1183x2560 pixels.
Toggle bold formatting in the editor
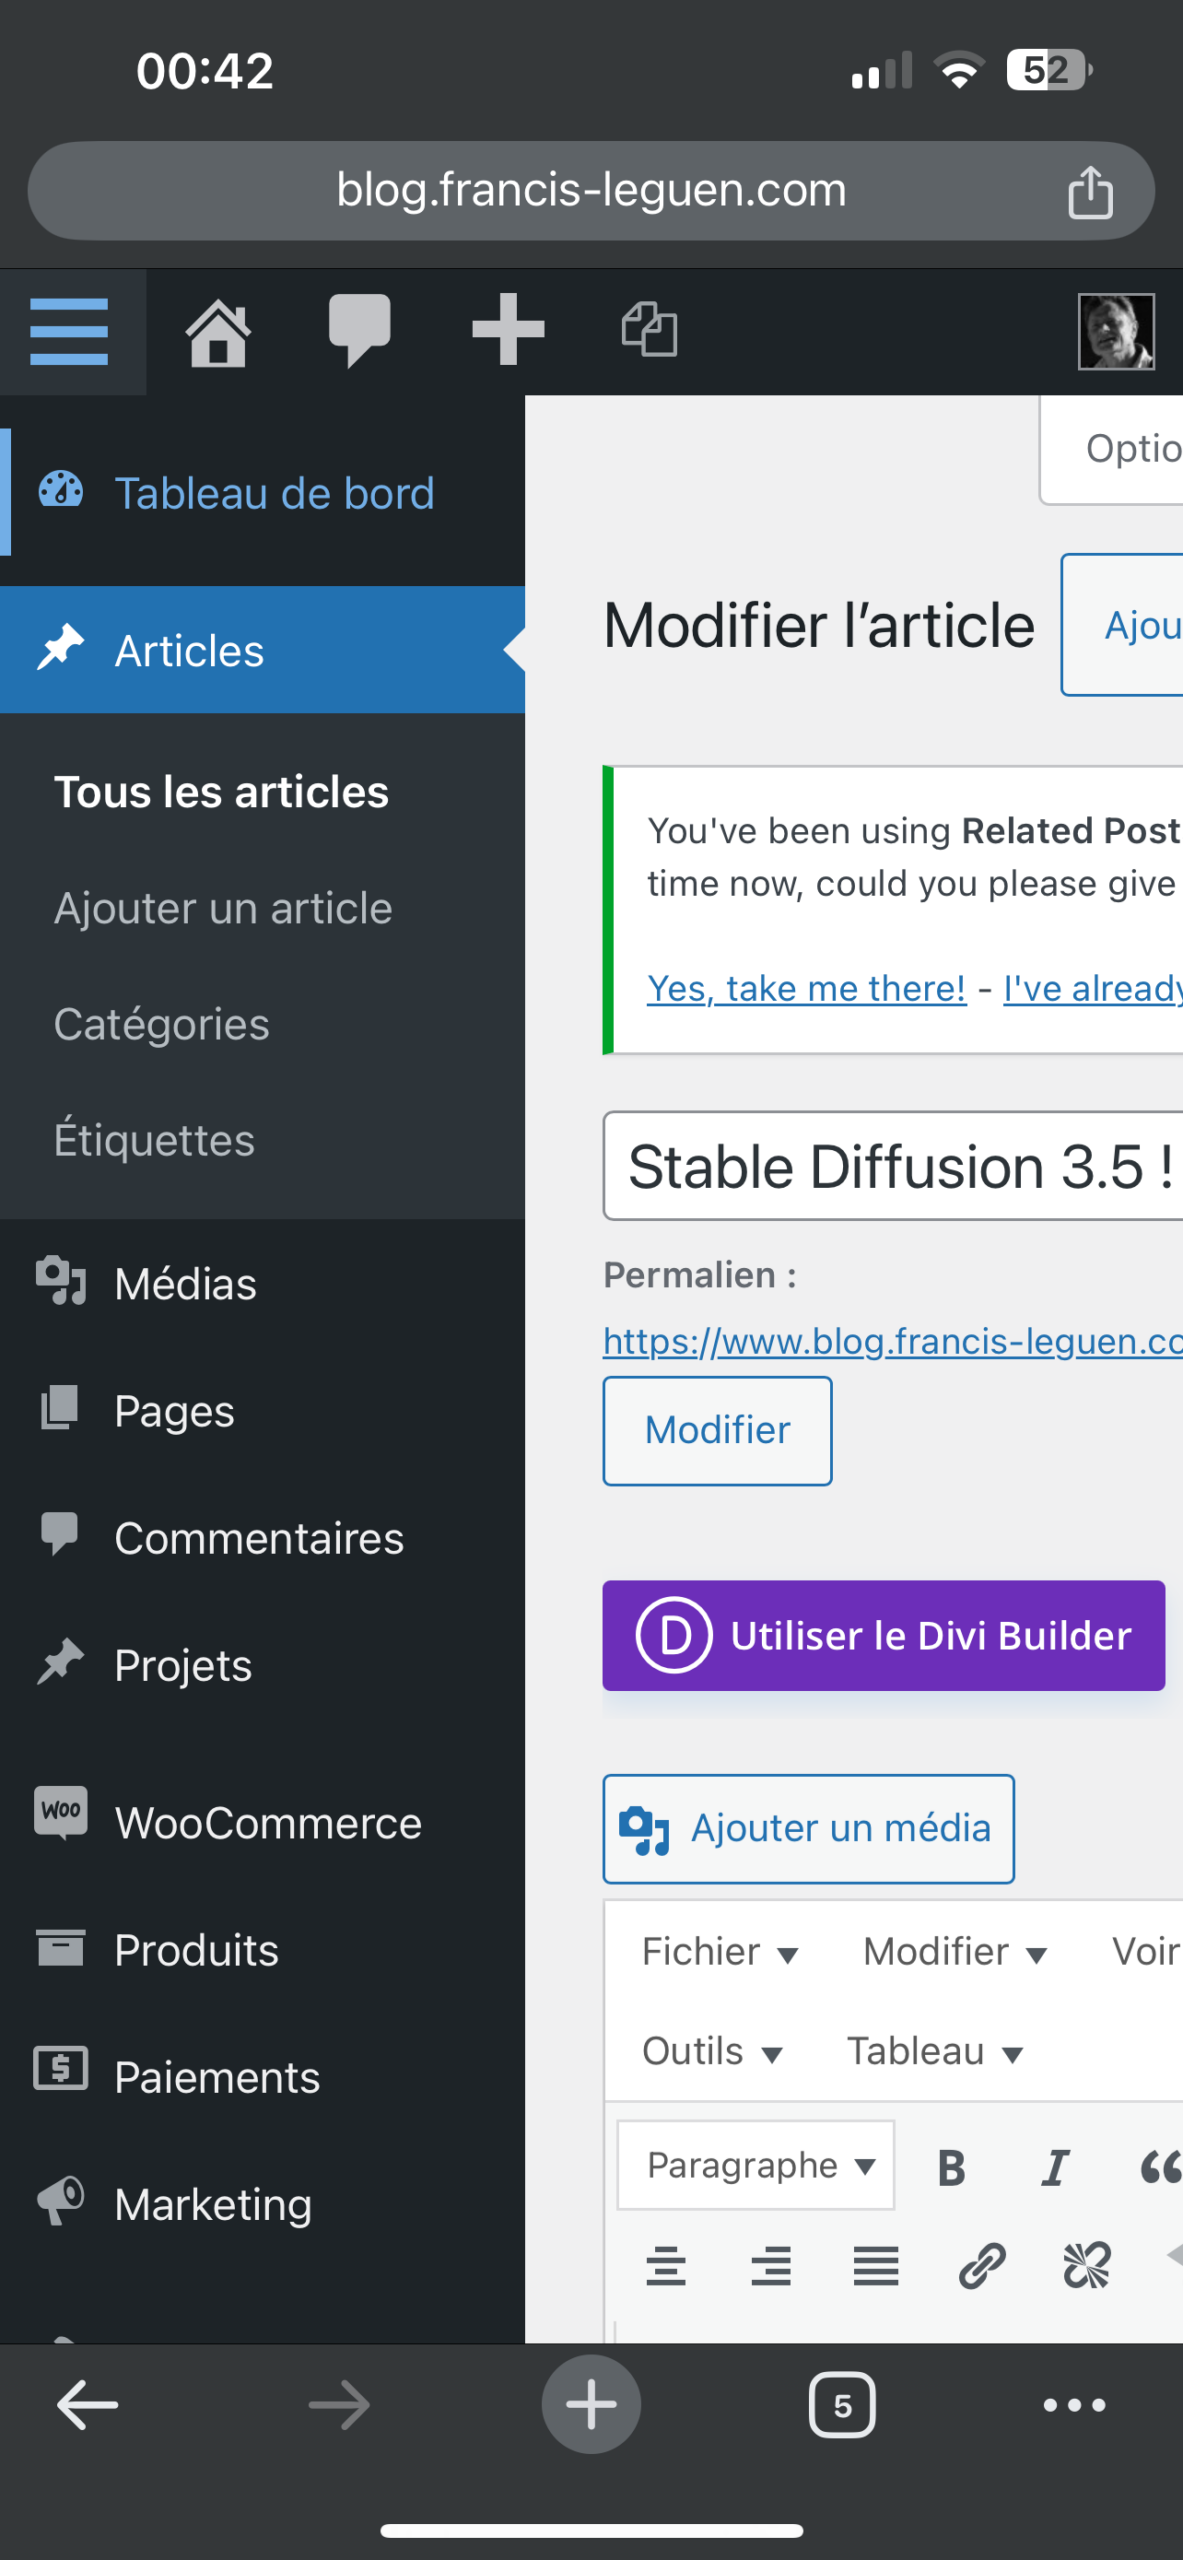coord(951,2167)
